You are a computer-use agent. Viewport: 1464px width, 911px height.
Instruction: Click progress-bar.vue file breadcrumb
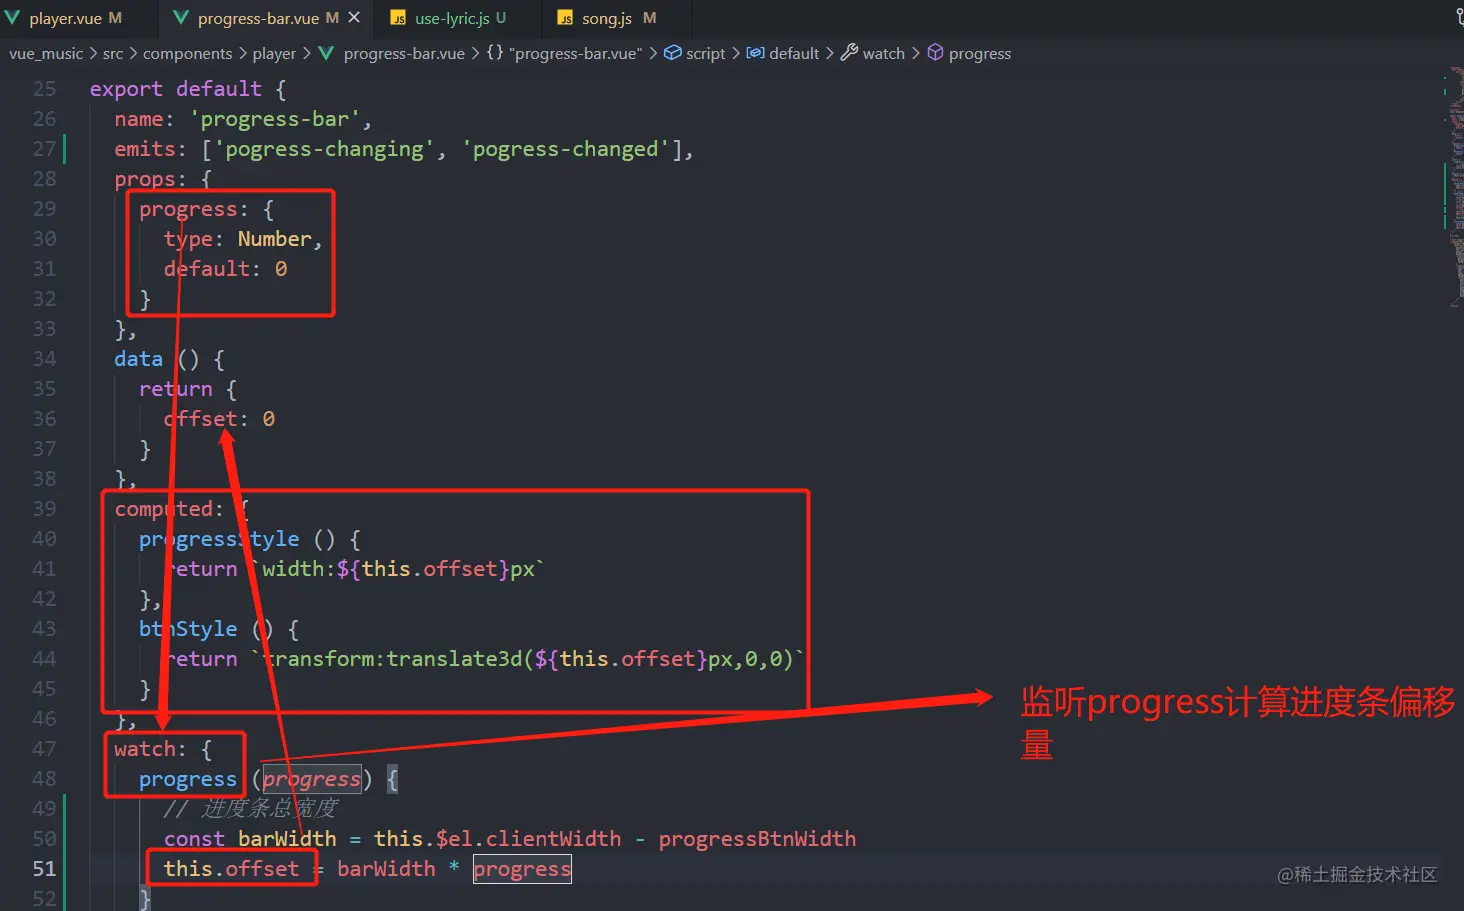coord(404,53)
